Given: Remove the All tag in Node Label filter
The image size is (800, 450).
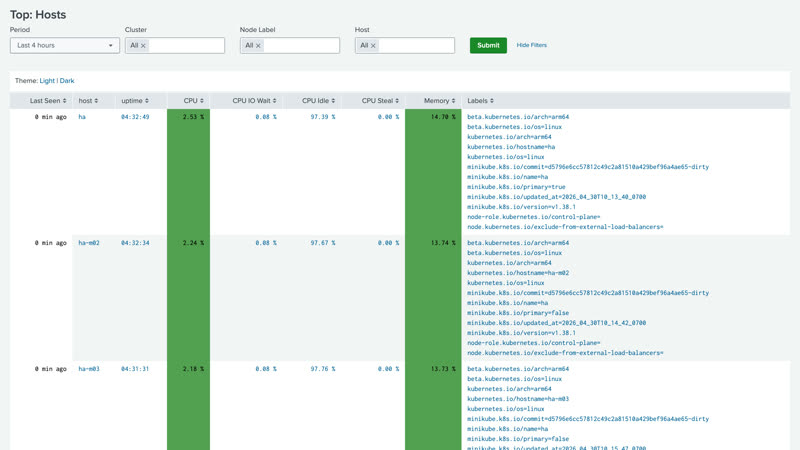Looking at the screenshot, I should point(258,46).
